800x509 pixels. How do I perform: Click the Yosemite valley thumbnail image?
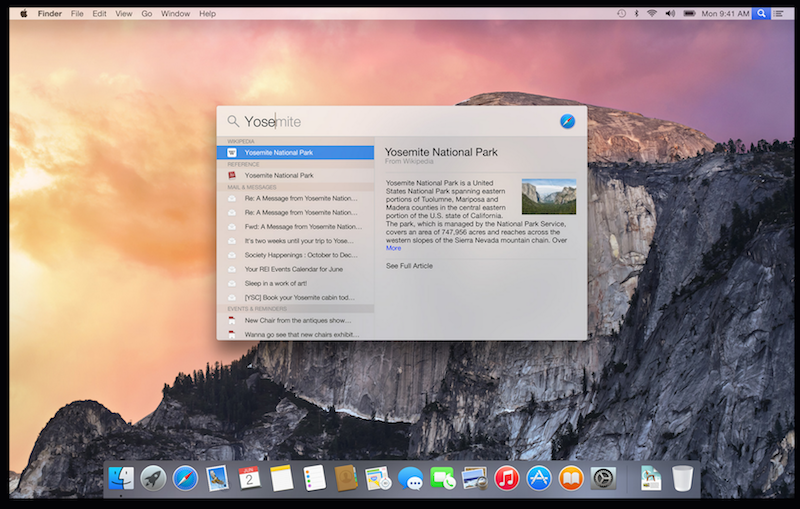[549, 196]
